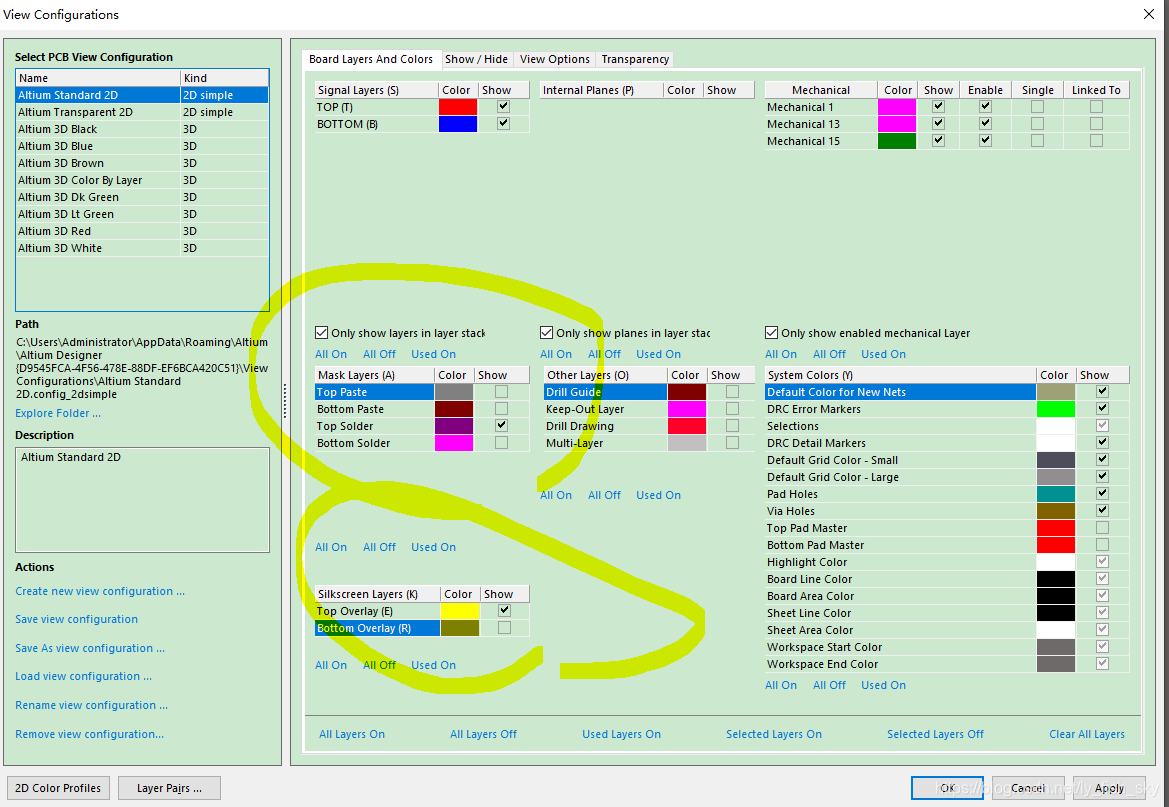
Task: Toggle Only show enabled mechanical Layer
Action: point(772,333)
